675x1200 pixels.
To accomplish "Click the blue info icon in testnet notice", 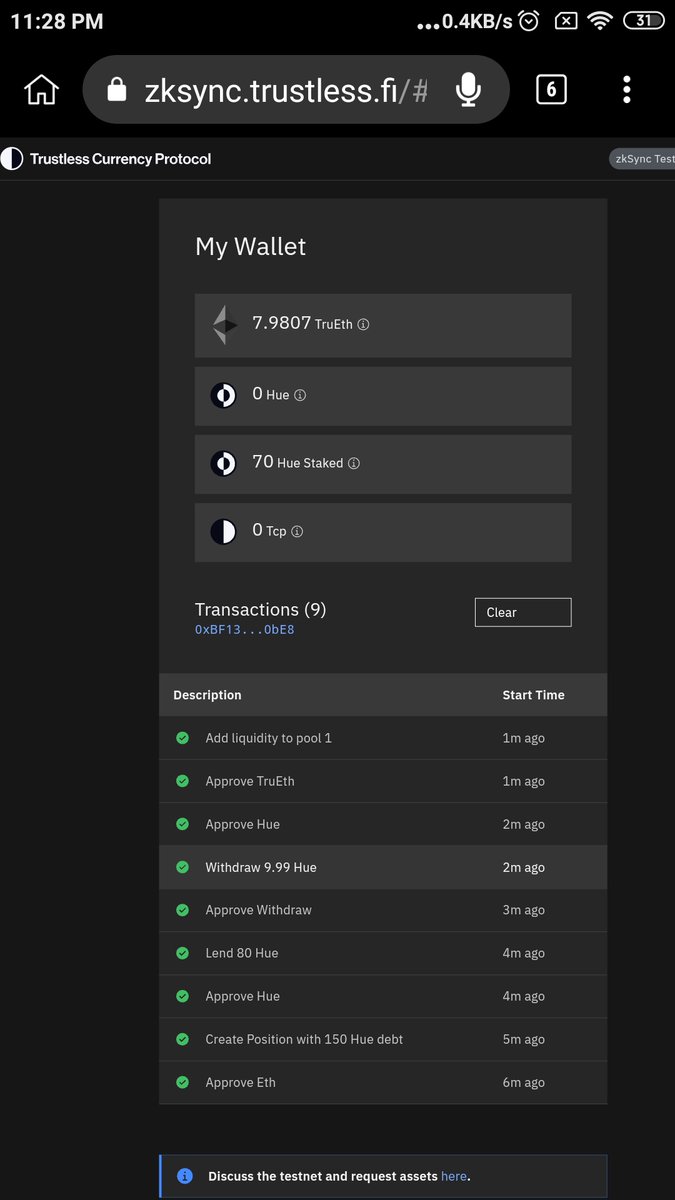I will tap(184, 1176).
